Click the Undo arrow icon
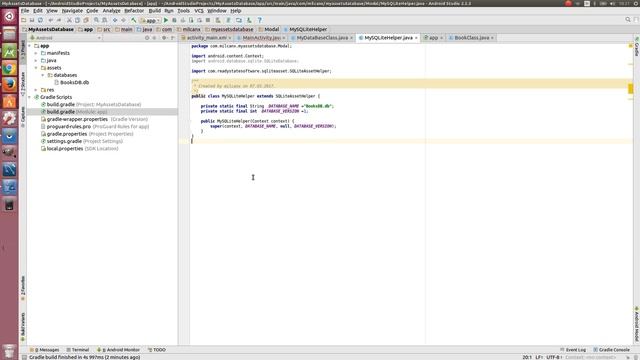Screen dimensions: 640x360 point(51,20)
